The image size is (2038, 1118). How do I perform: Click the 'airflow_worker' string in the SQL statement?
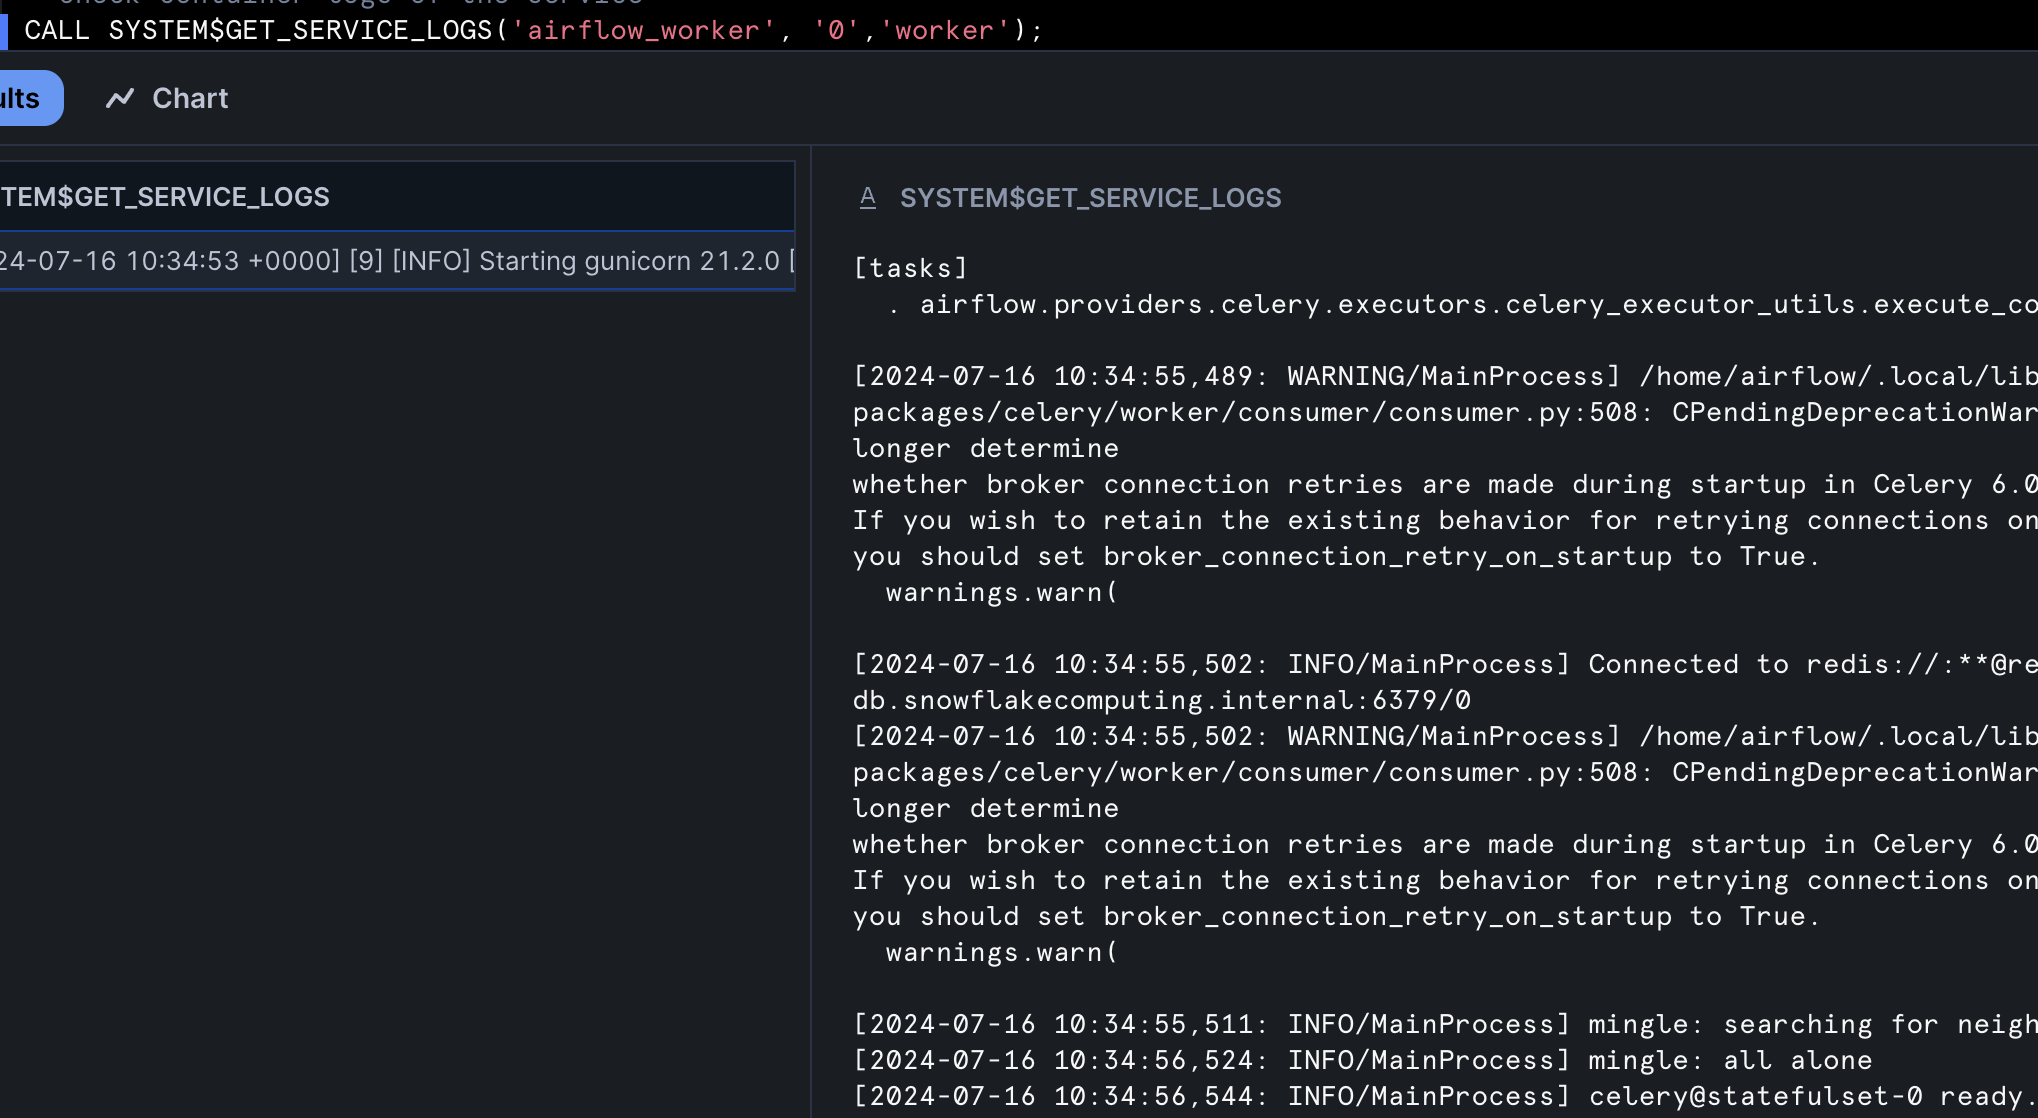(x=643, y=31)
